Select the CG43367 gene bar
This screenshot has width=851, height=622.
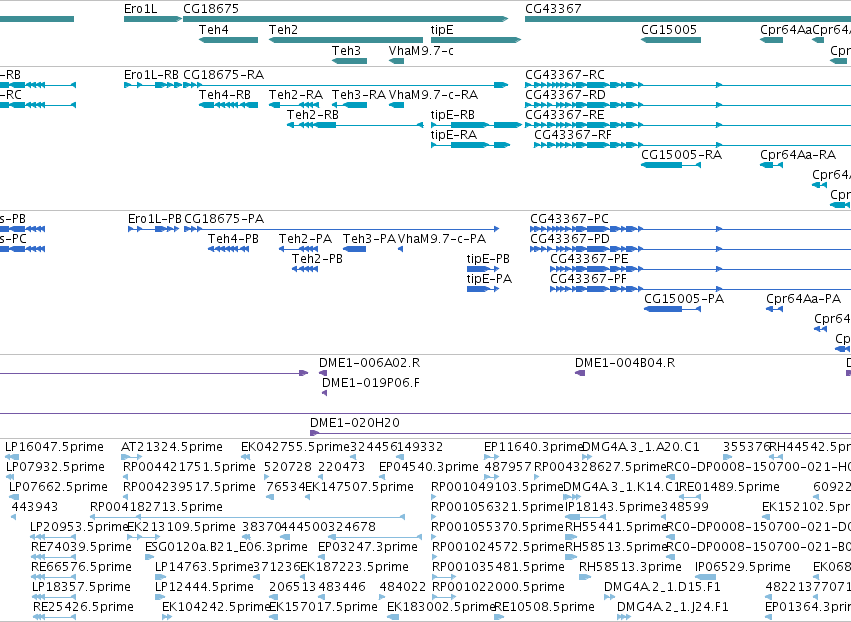pos(688,19)
